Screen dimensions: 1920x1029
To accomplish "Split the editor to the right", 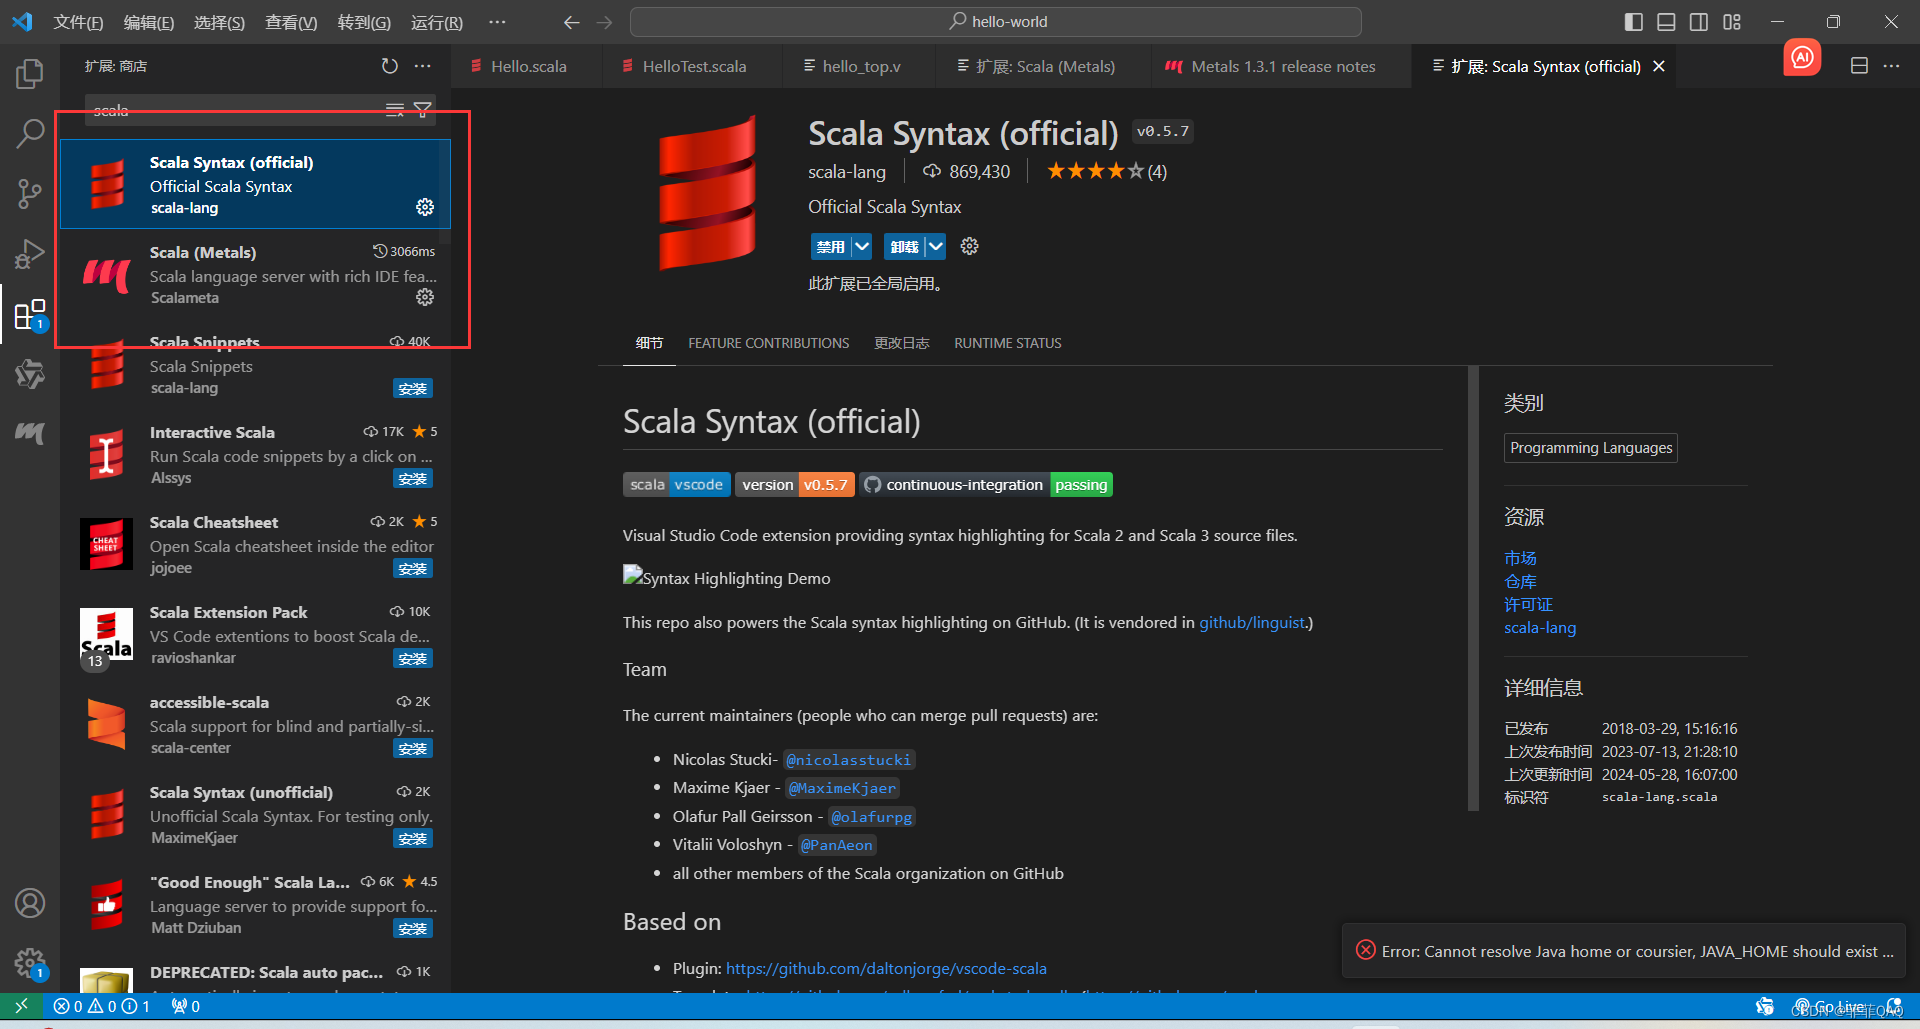I will coord(1859,66).
